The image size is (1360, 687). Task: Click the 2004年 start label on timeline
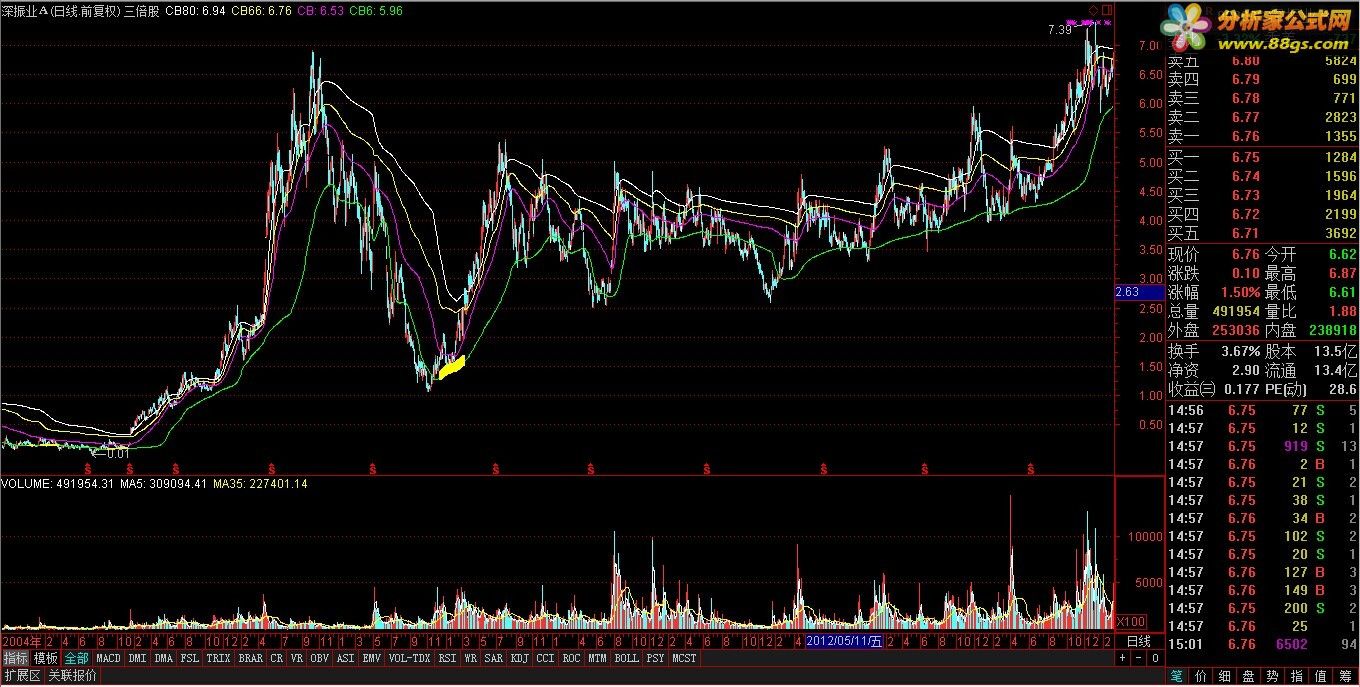point(22,641)
